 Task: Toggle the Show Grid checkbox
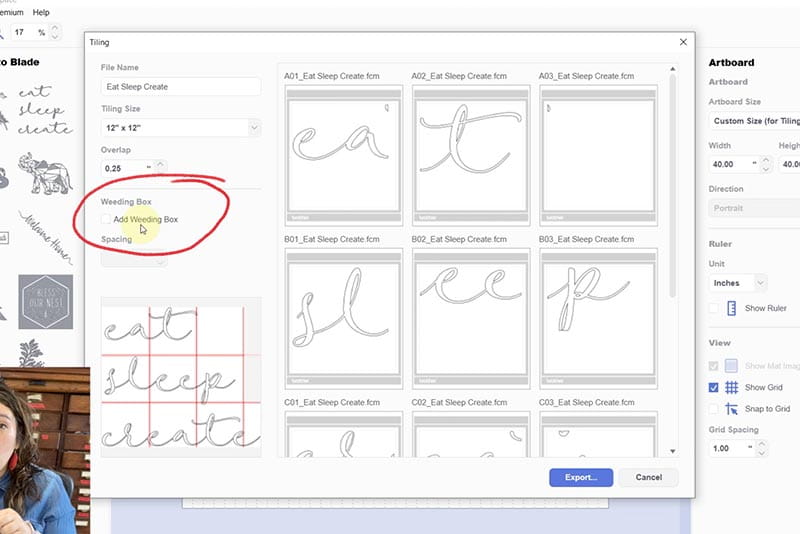713,387
